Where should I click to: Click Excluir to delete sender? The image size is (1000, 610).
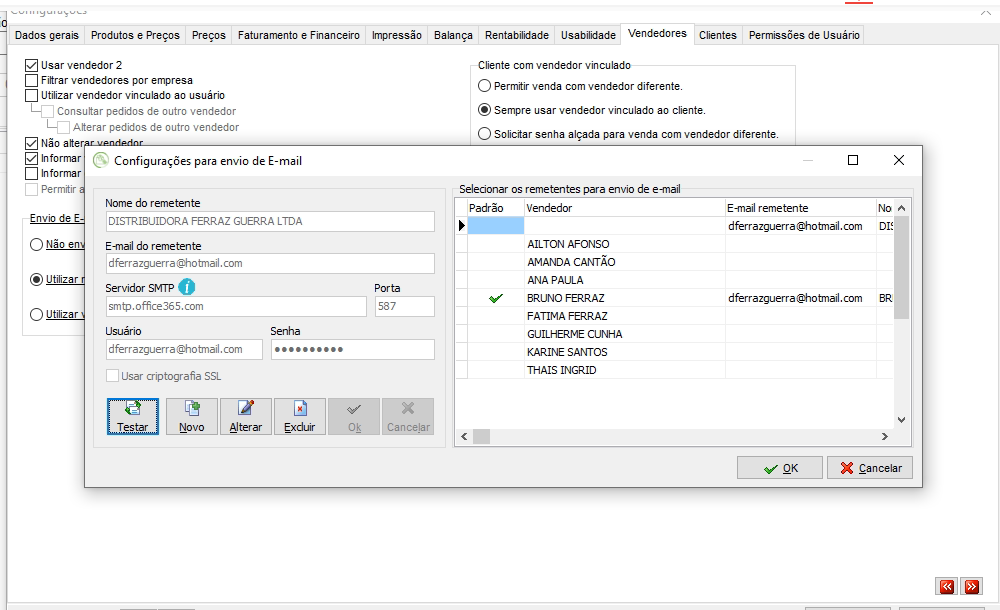300,417
